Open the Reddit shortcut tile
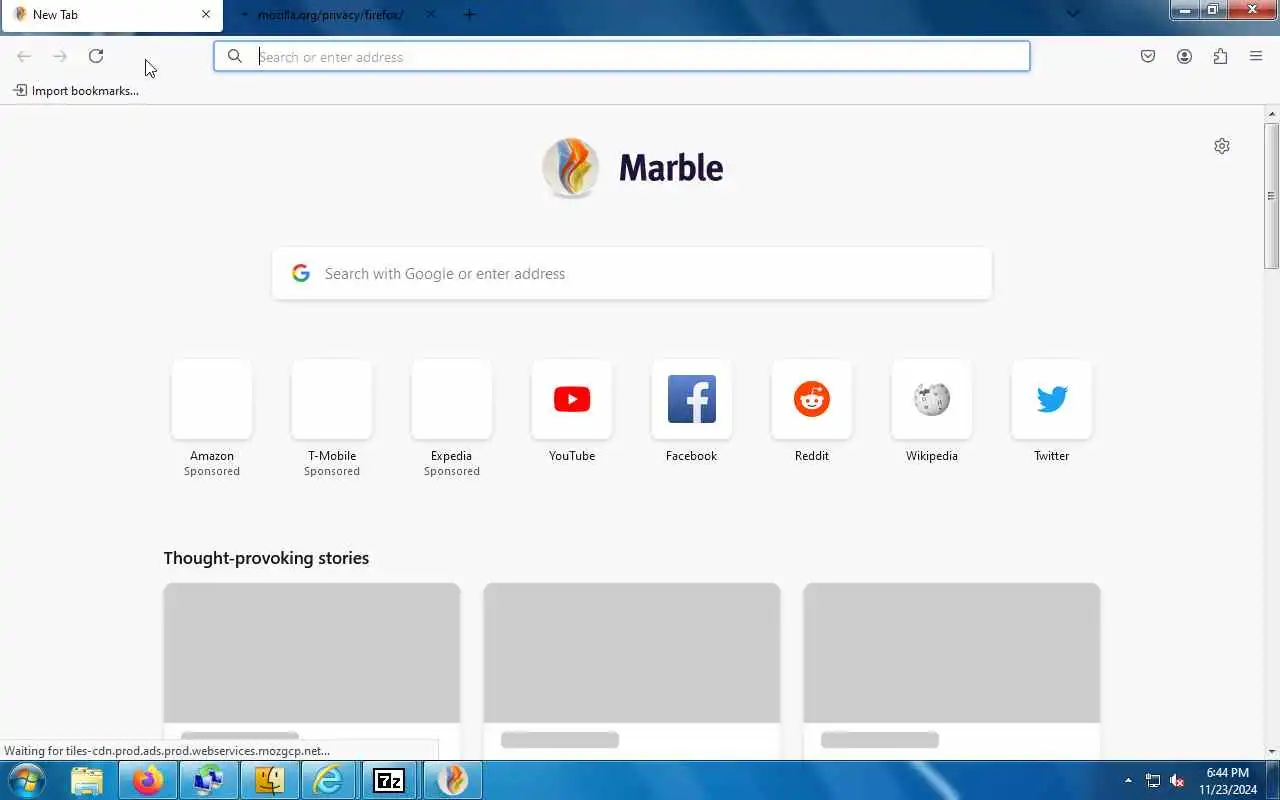 (812, 399)
